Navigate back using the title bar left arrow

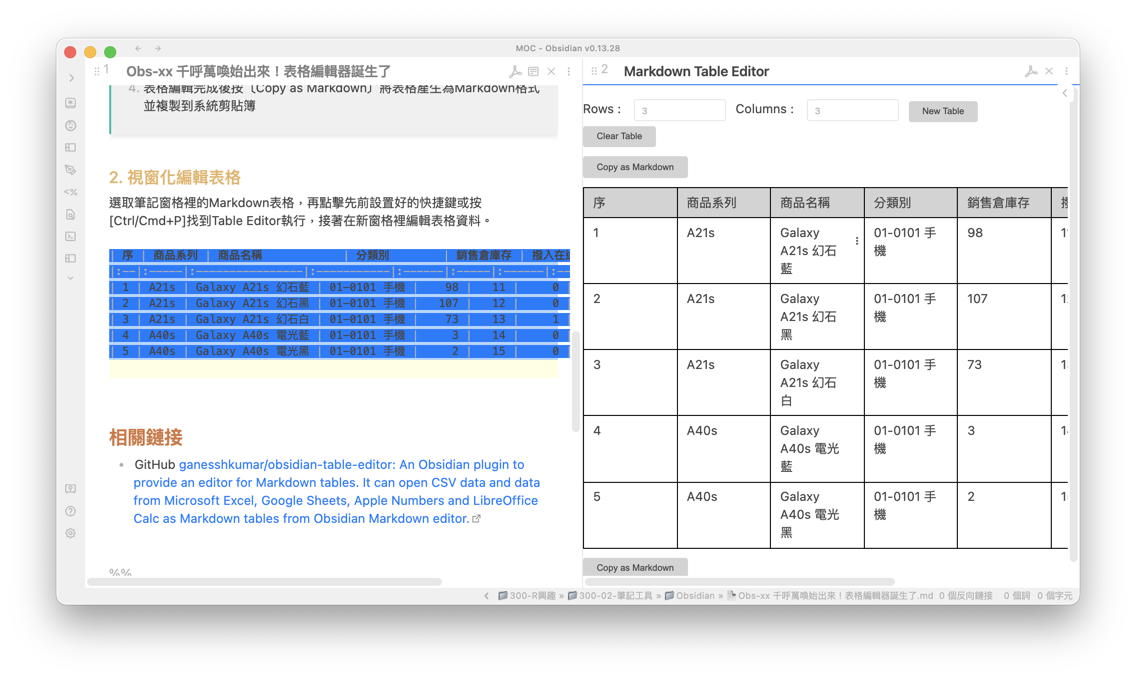click(138, 49)
